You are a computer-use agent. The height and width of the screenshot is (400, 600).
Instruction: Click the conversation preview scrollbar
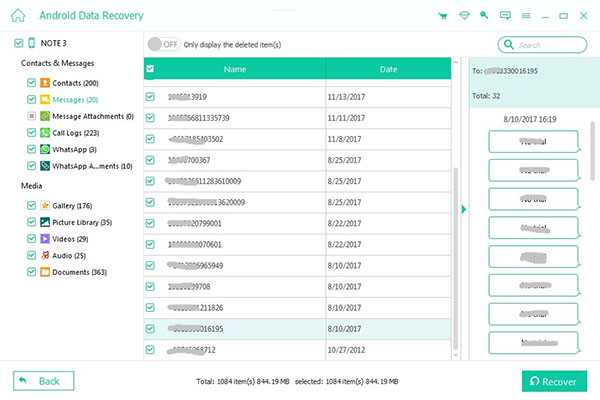coord(593,151)
